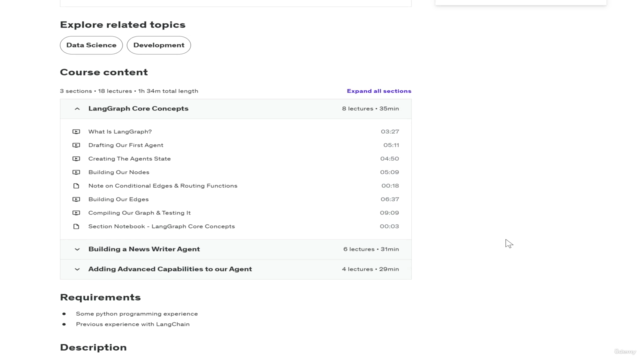This screenshot has width=640, height=360.
Task: Click the video icon beside Compiling Our Graph & Testing It
Action: click(x=76, y=213)
